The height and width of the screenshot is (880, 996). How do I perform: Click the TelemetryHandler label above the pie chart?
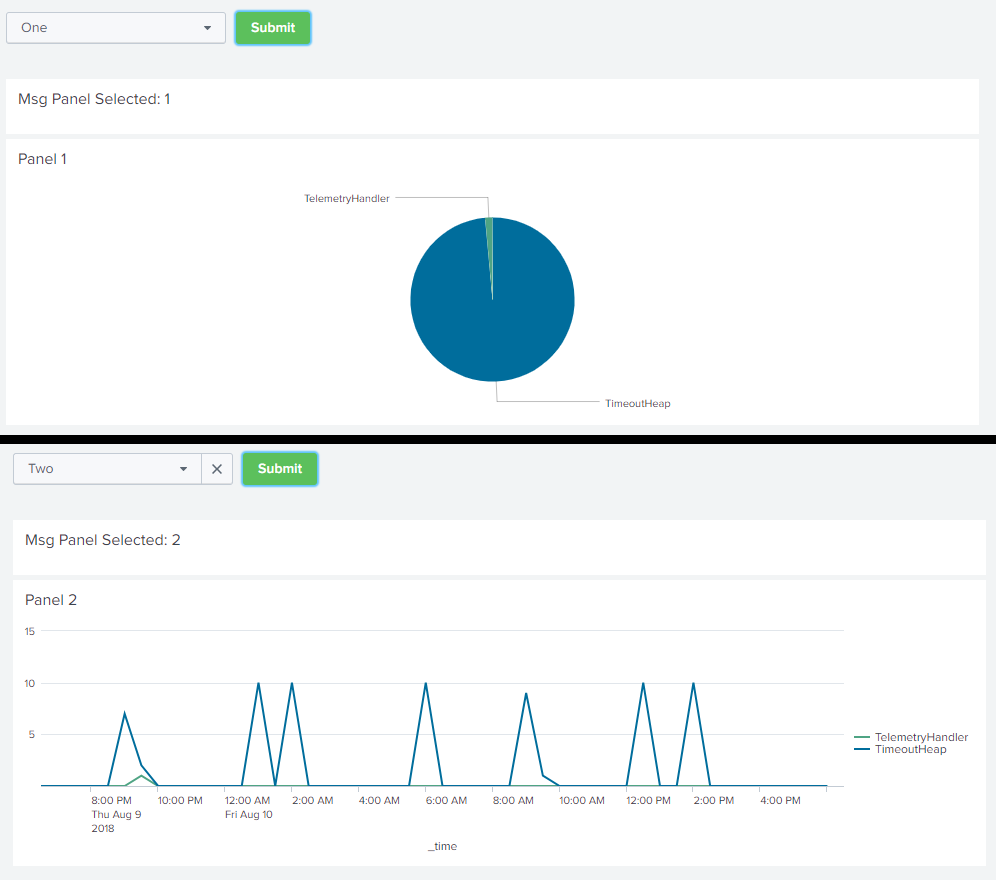pos(347,199)
